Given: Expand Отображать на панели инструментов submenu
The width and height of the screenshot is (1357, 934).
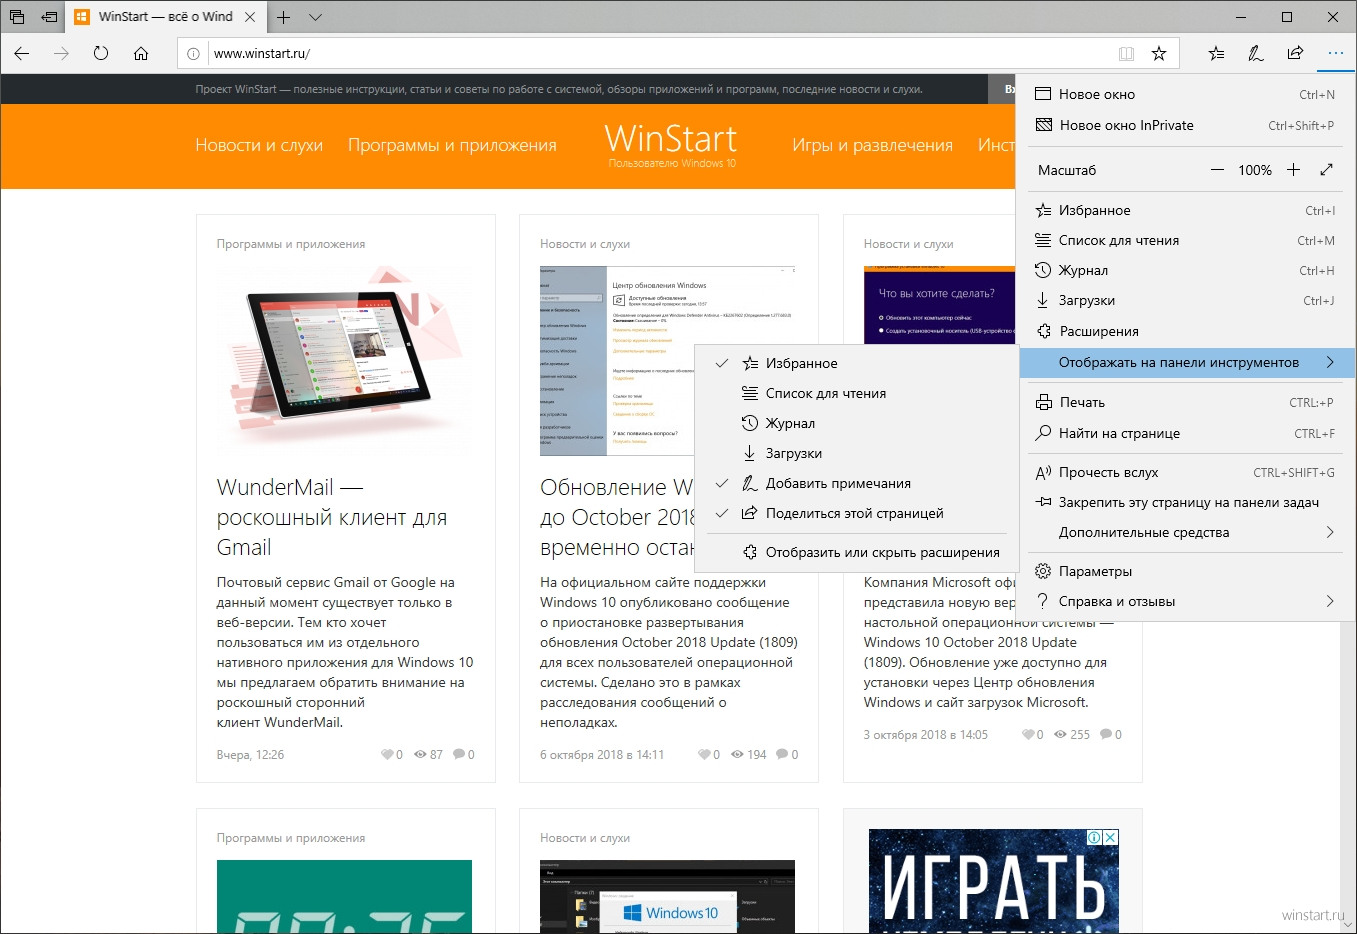Looking at the screenshot, I should (x=1187, y=362).
